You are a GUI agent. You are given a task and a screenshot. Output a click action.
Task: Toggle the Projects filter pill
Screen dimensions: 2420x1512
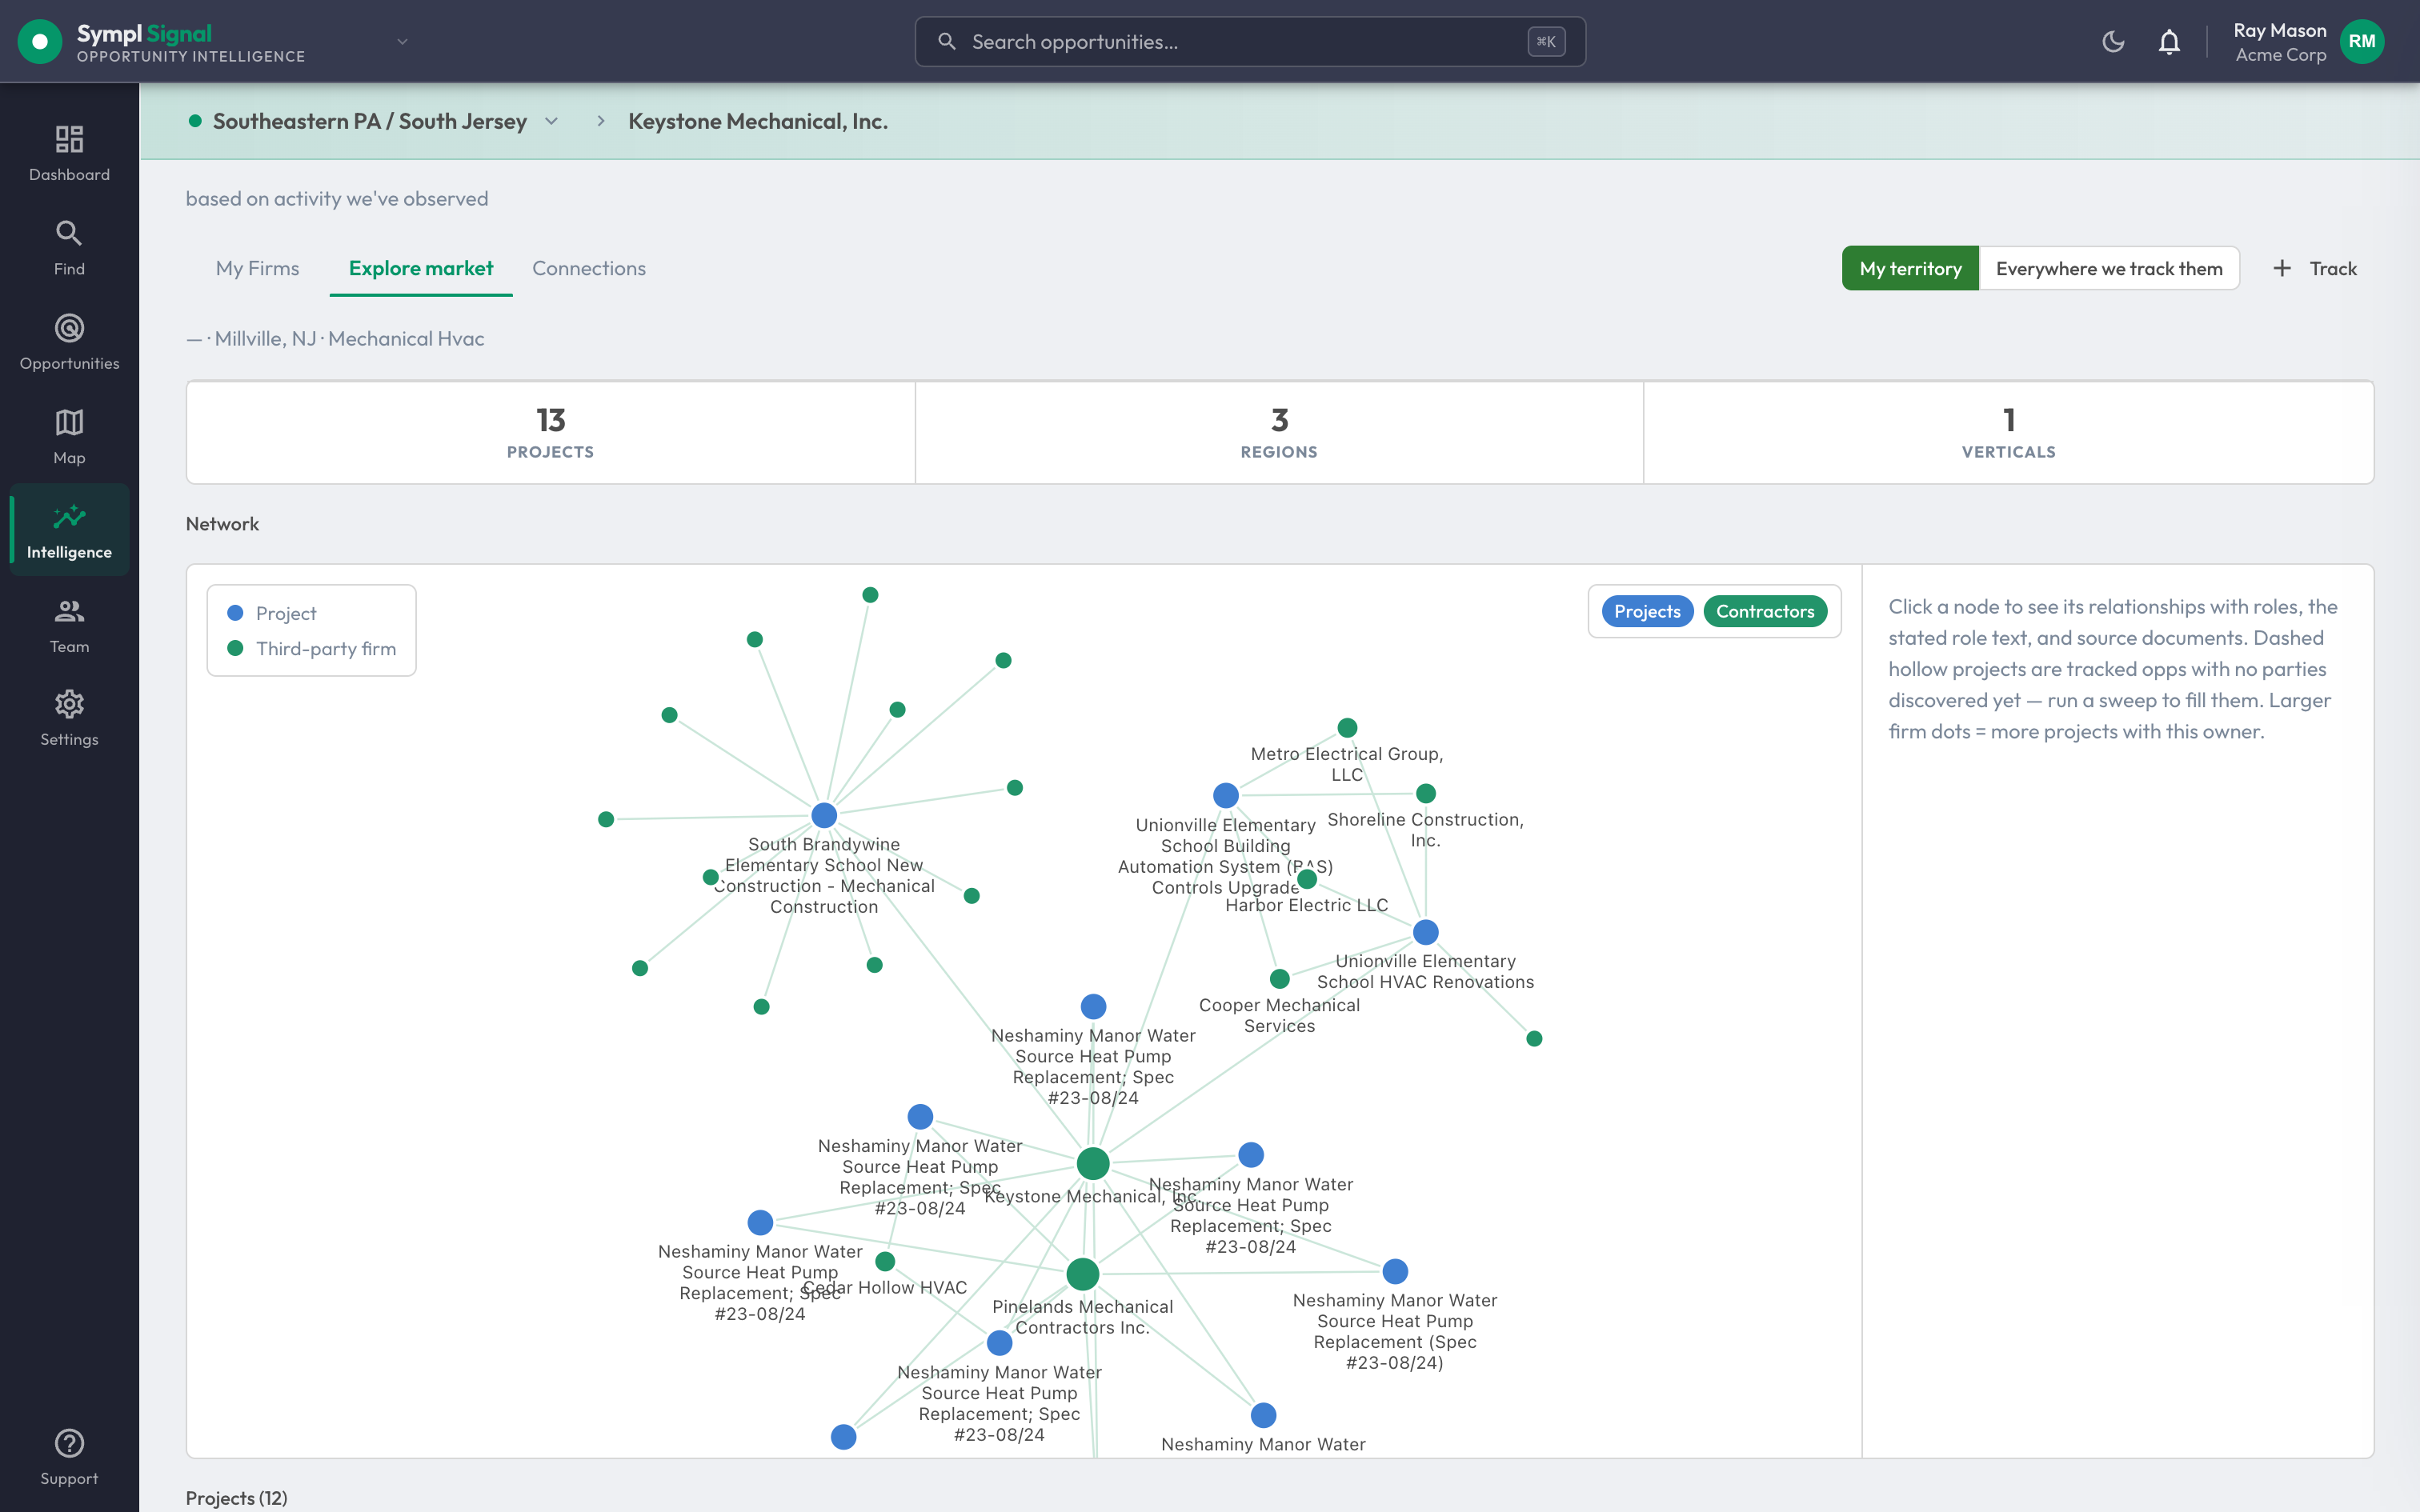click(x=1647, y=611)
